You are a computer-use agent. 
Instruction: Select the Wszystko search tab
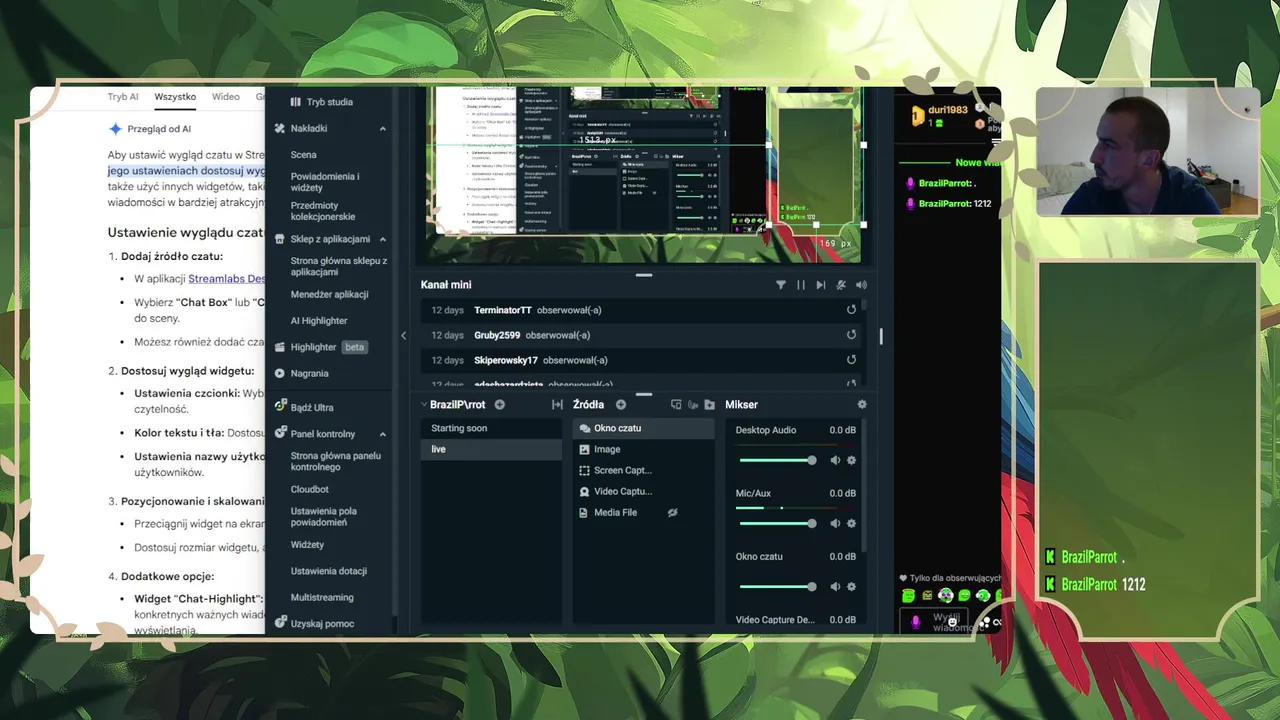click(x=175, y=97)
